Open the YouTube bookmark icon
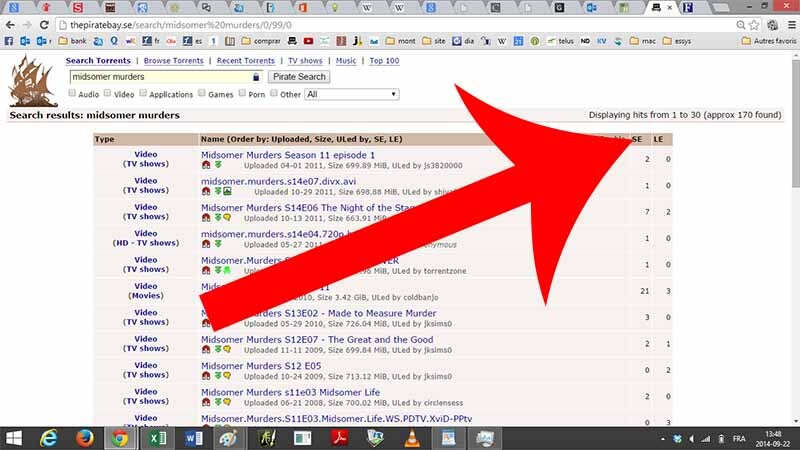 click(308, 41)
